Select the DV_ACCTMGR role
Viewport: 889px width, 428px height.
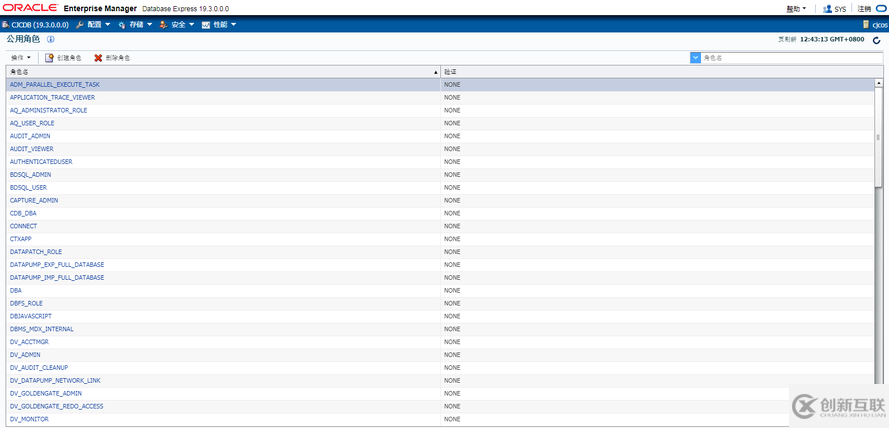pos(29,342)
